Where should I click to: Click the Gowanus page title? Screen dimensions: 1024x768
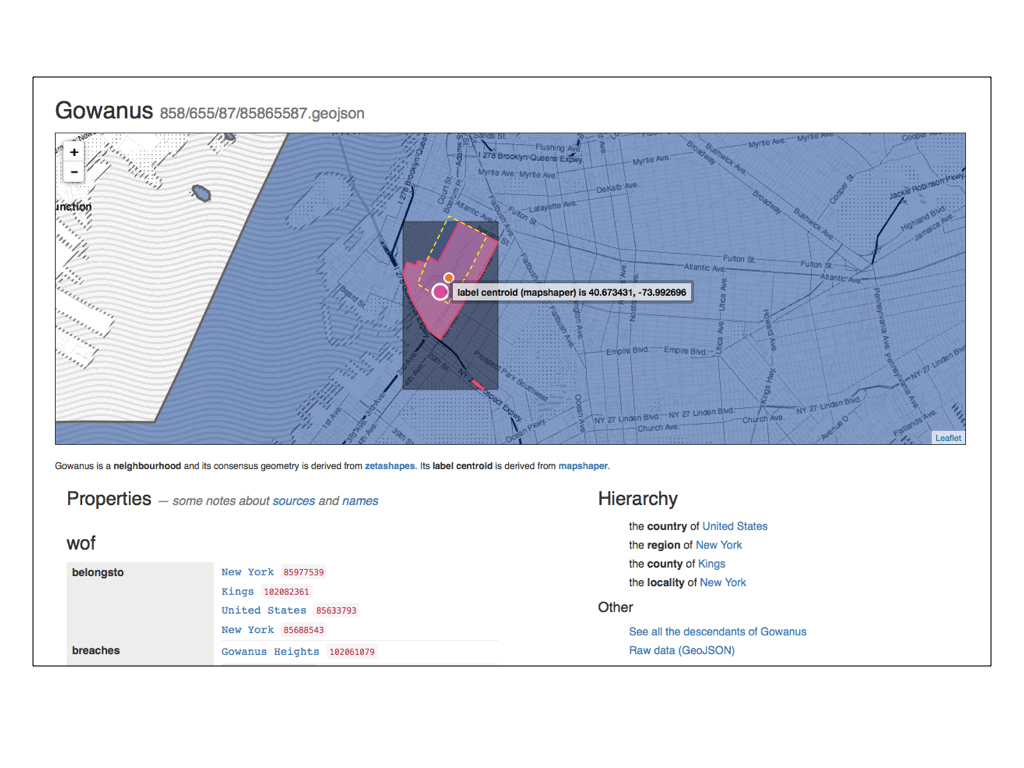tap(104, 110)
